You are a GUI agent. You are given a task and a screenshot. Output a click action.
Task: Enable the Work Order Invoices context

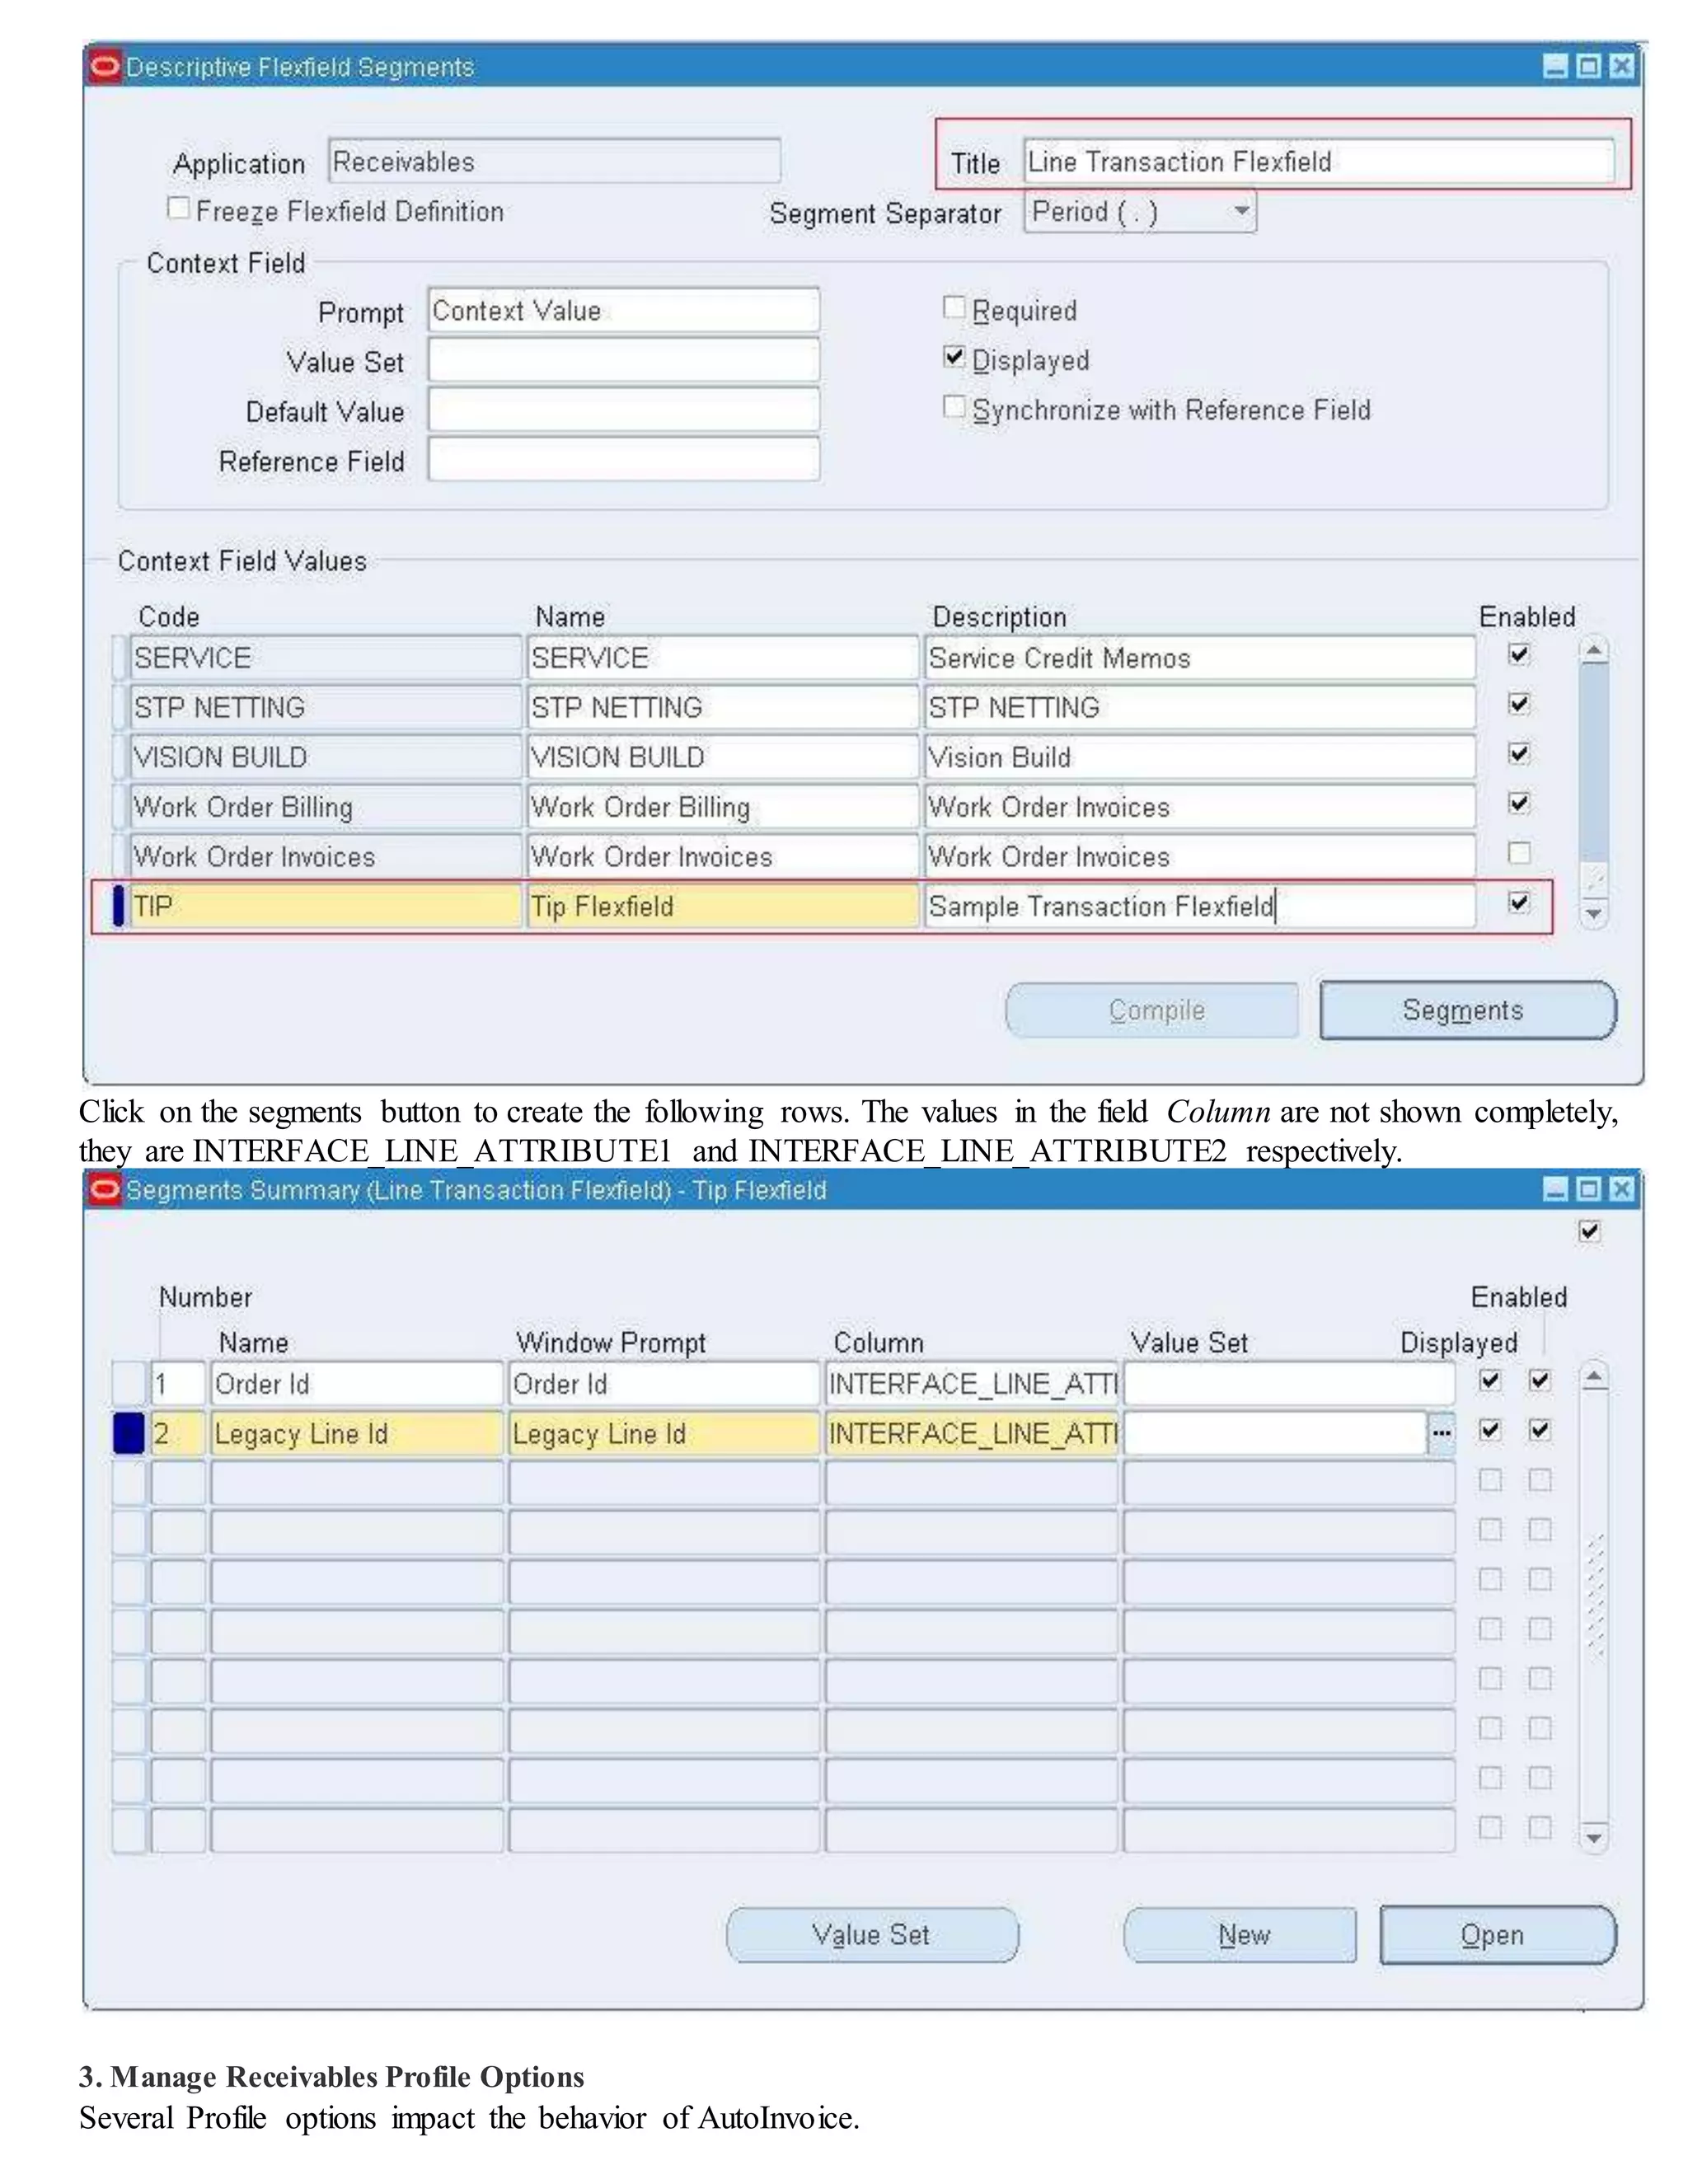point(1518,853)
